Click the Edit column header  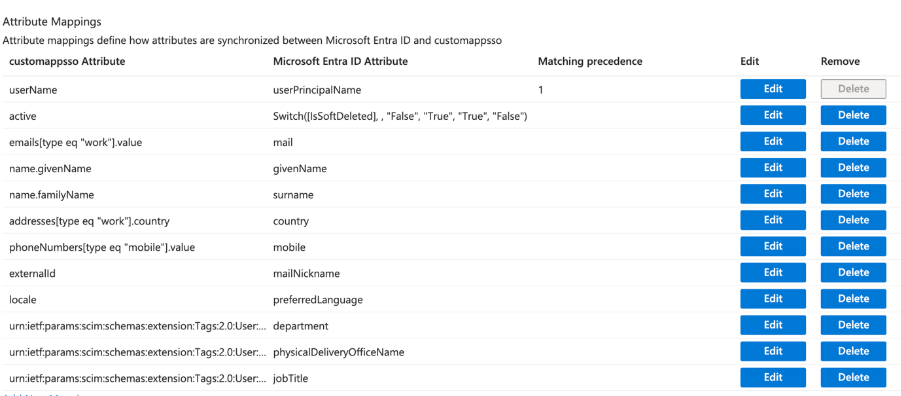(749, 61)
